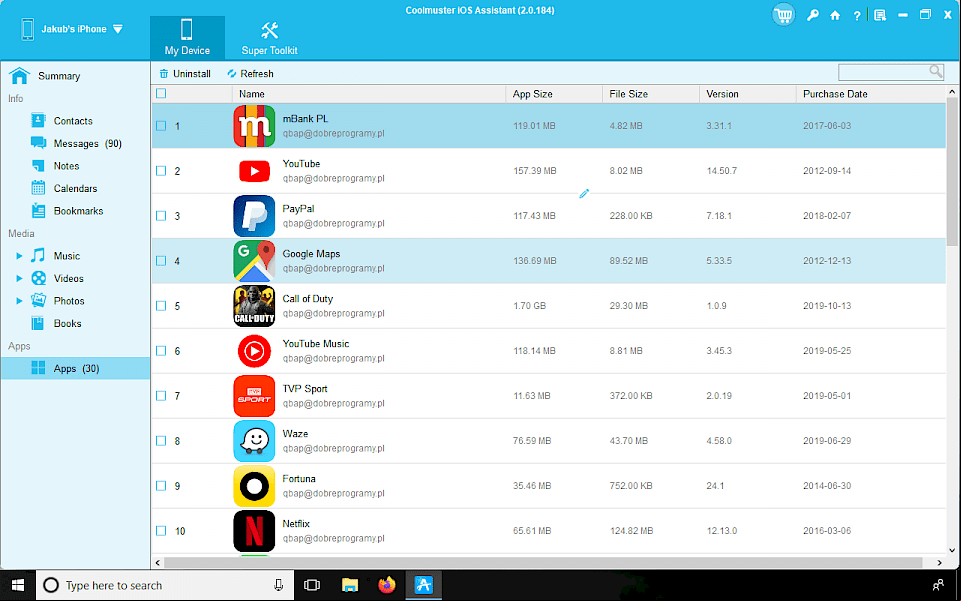Check the box for PayPal row

[161, 216]
